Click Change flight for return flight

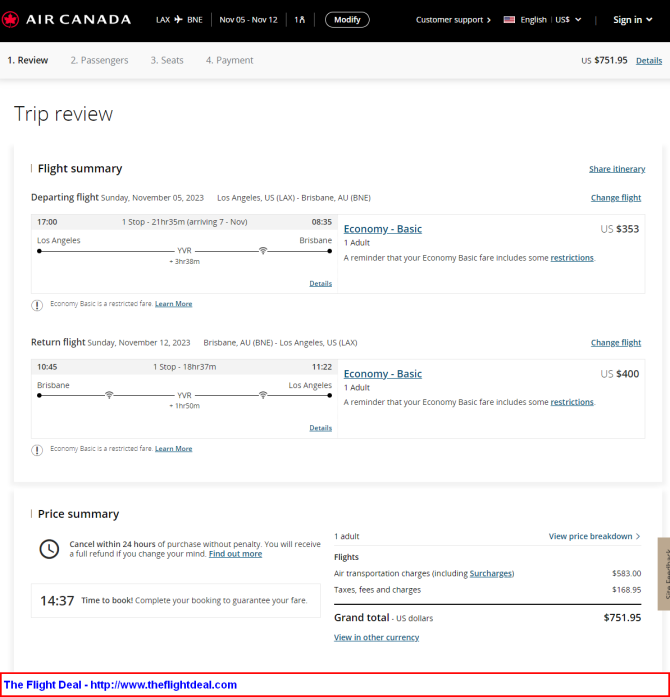pos(616,342)
